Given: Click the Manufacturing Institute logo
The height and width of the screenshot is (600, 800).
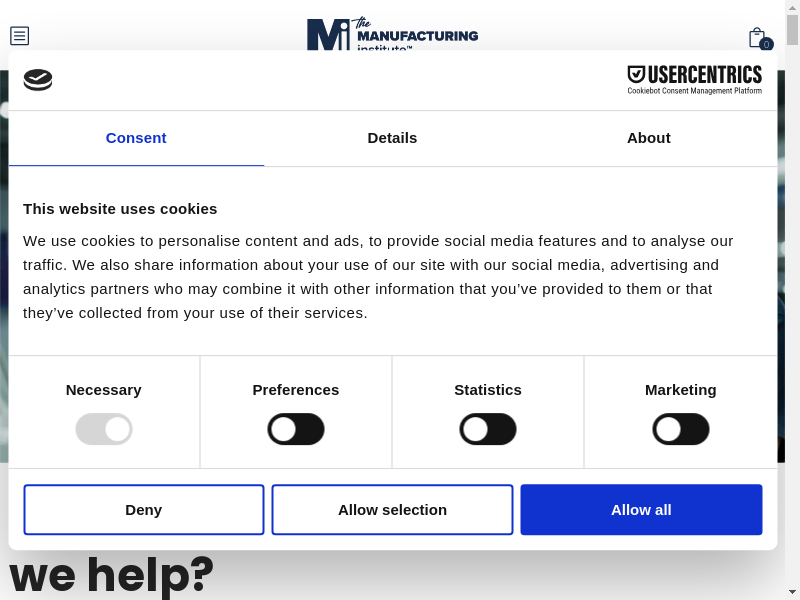Looking at the screenshot, I should [x=392, y=33].
